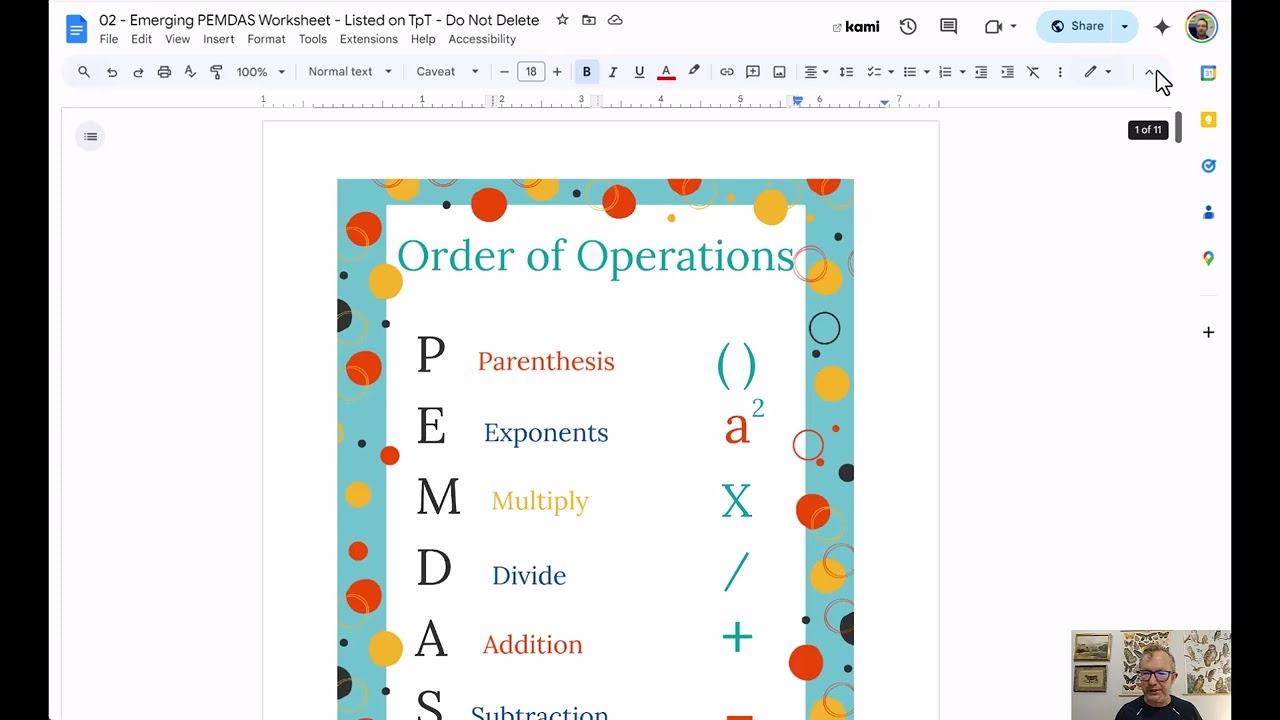
Task: Redo last action
Action: click(138, 72)
